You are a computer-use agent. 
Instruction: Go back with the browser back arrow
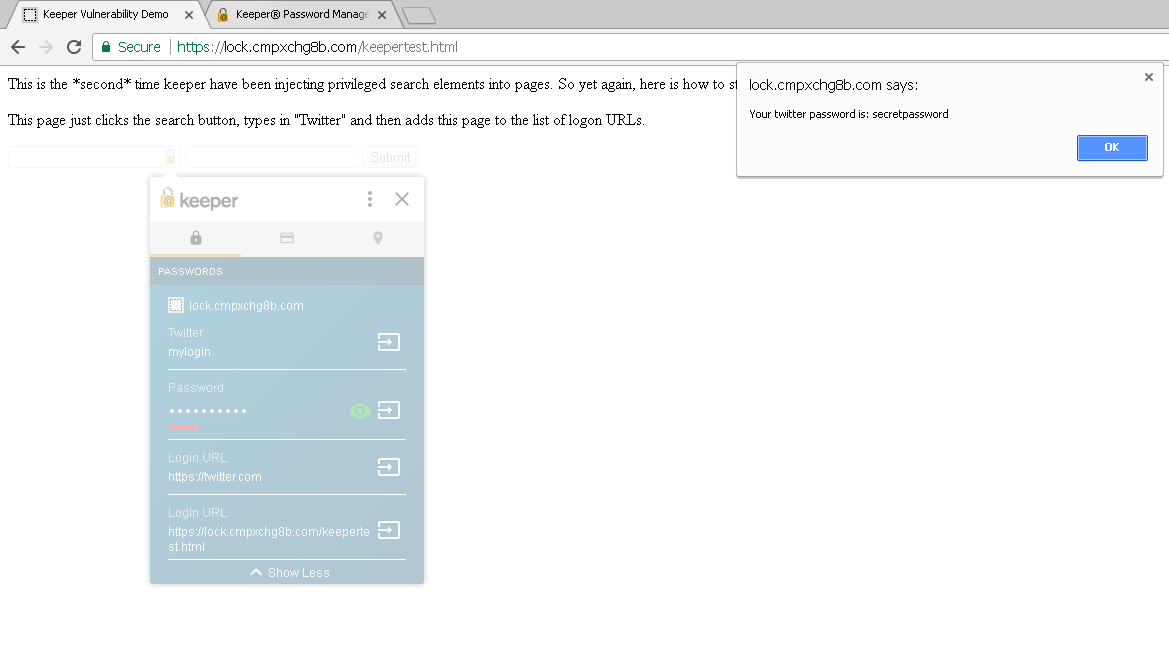coord(18,47)
